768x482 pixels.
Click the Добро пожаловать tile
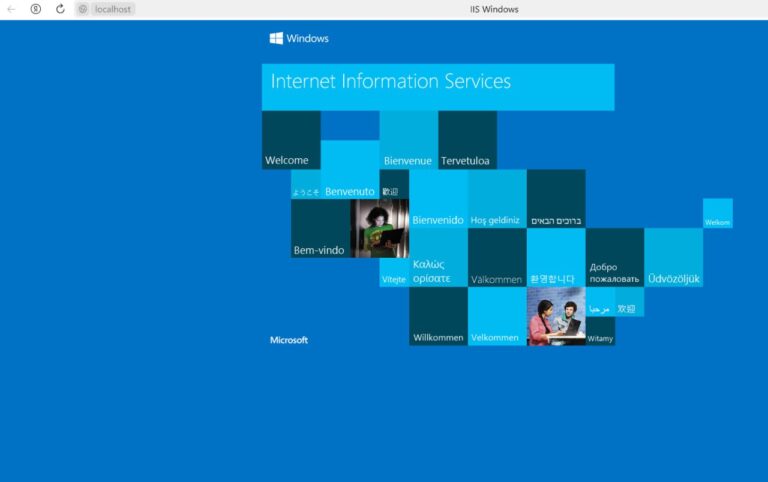(615, 258)
